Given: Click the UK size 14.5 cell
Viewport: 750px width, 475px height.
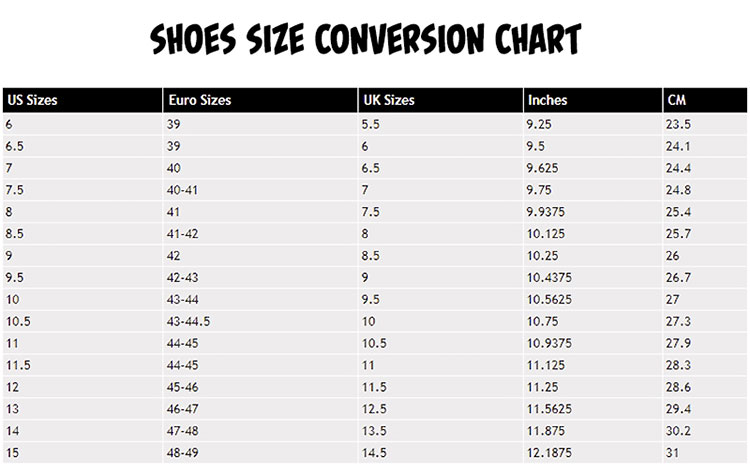Looking at the screenshot, I should [441, 453].
